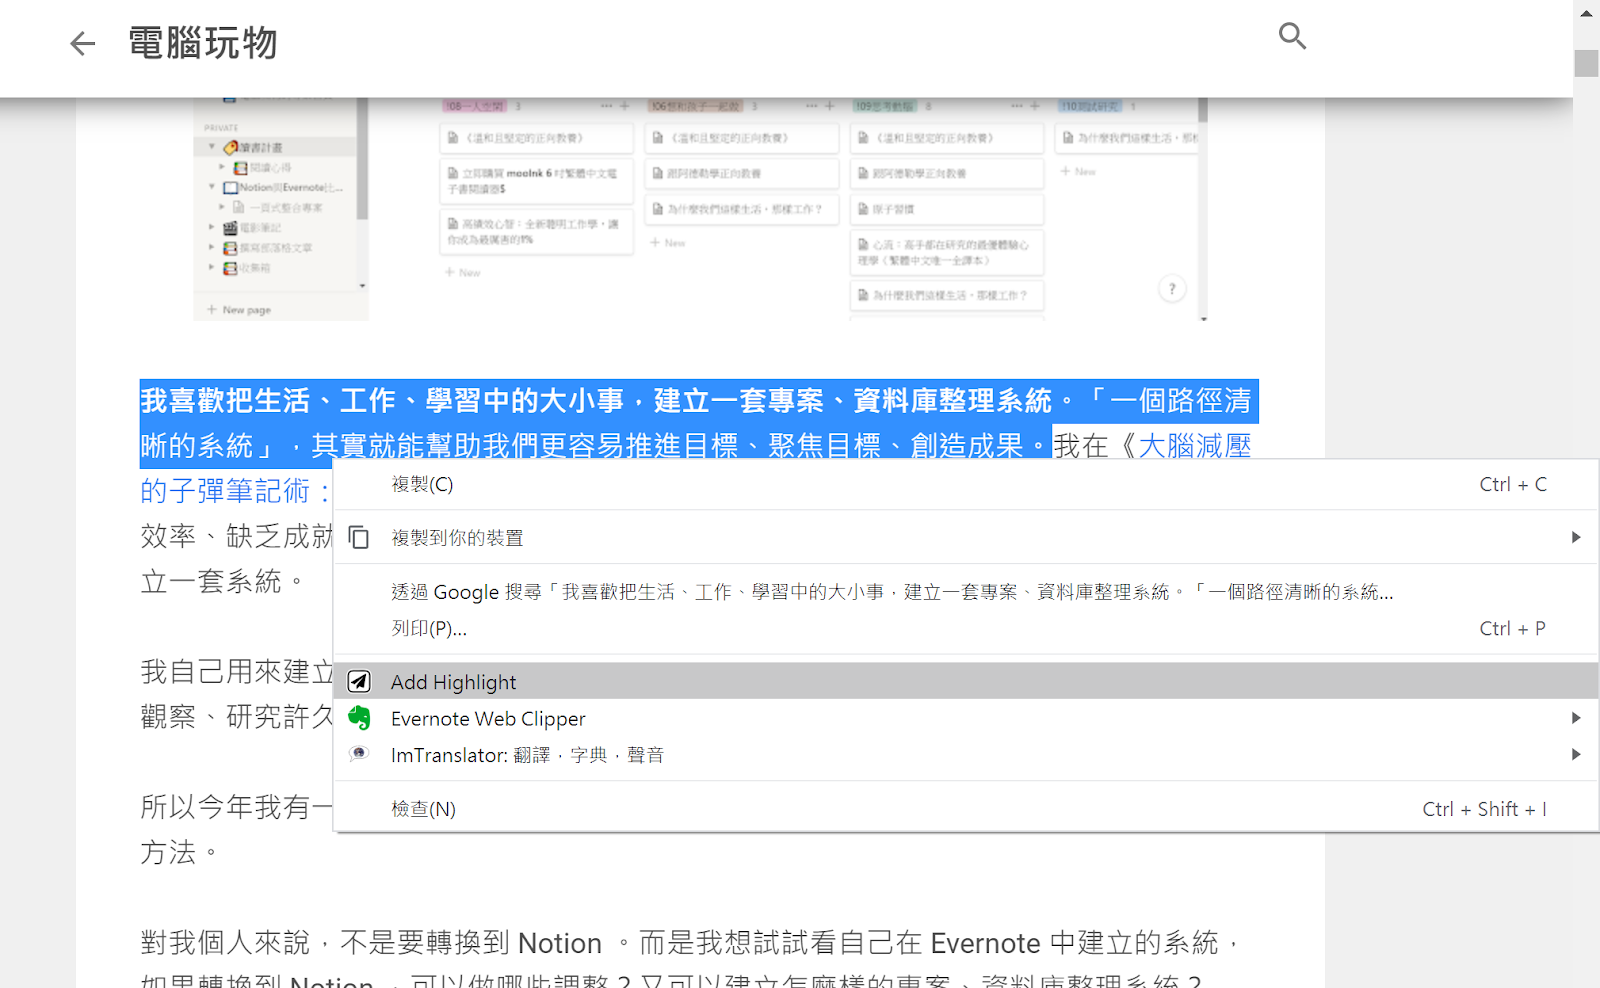The width and height of the screenshot is (1600, 988).
Task: Click the copy-to-device icon
Action: 359,538
